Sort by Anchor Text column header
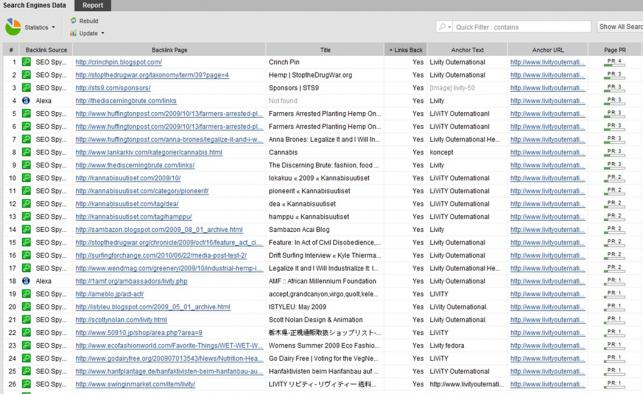 coord(467,50)
